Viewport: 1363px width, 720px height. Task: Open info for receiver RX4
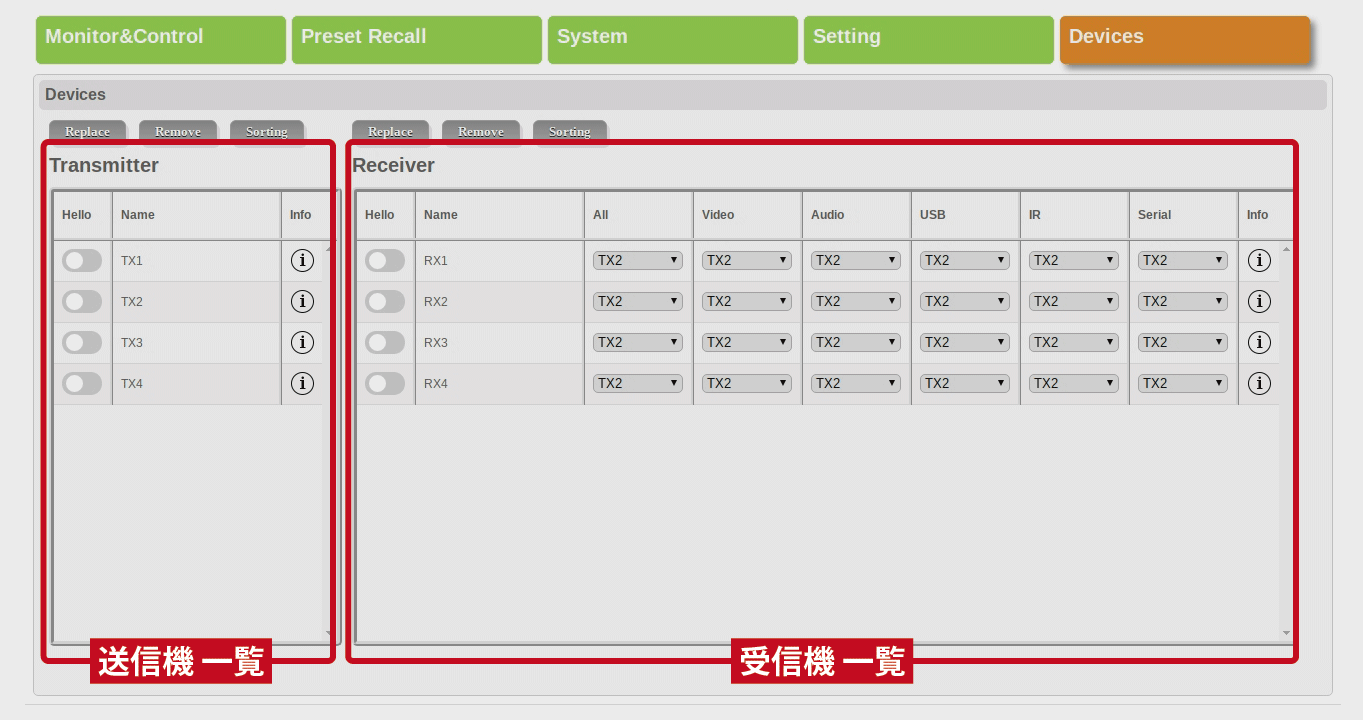(x=1259, y=383)
